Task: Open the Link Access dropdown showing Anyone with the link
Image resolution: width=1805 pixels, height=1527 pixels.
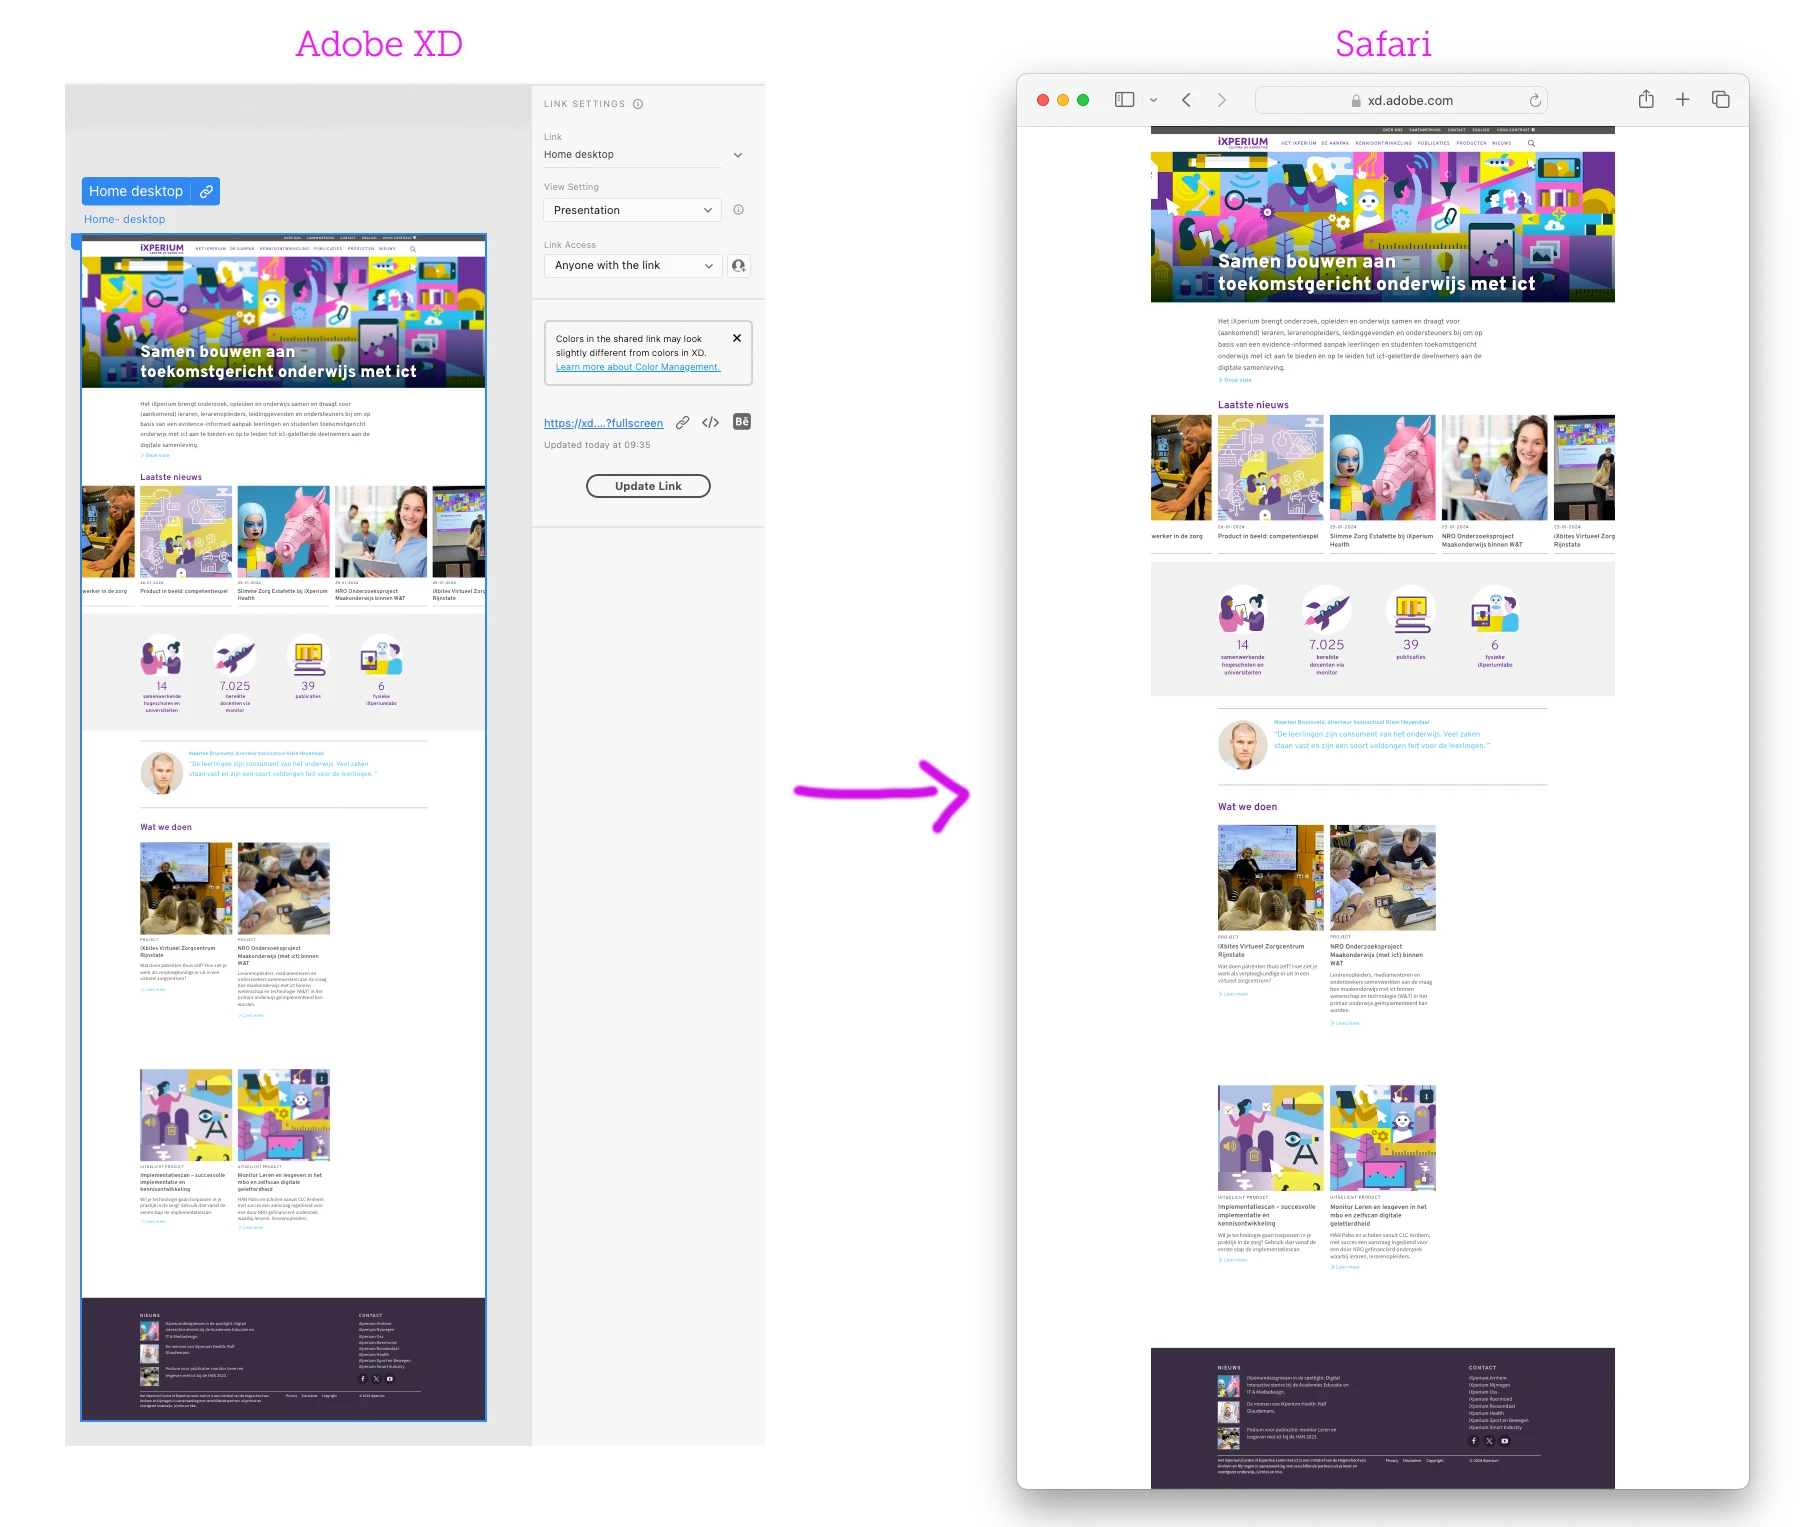Action: point(633,266)
